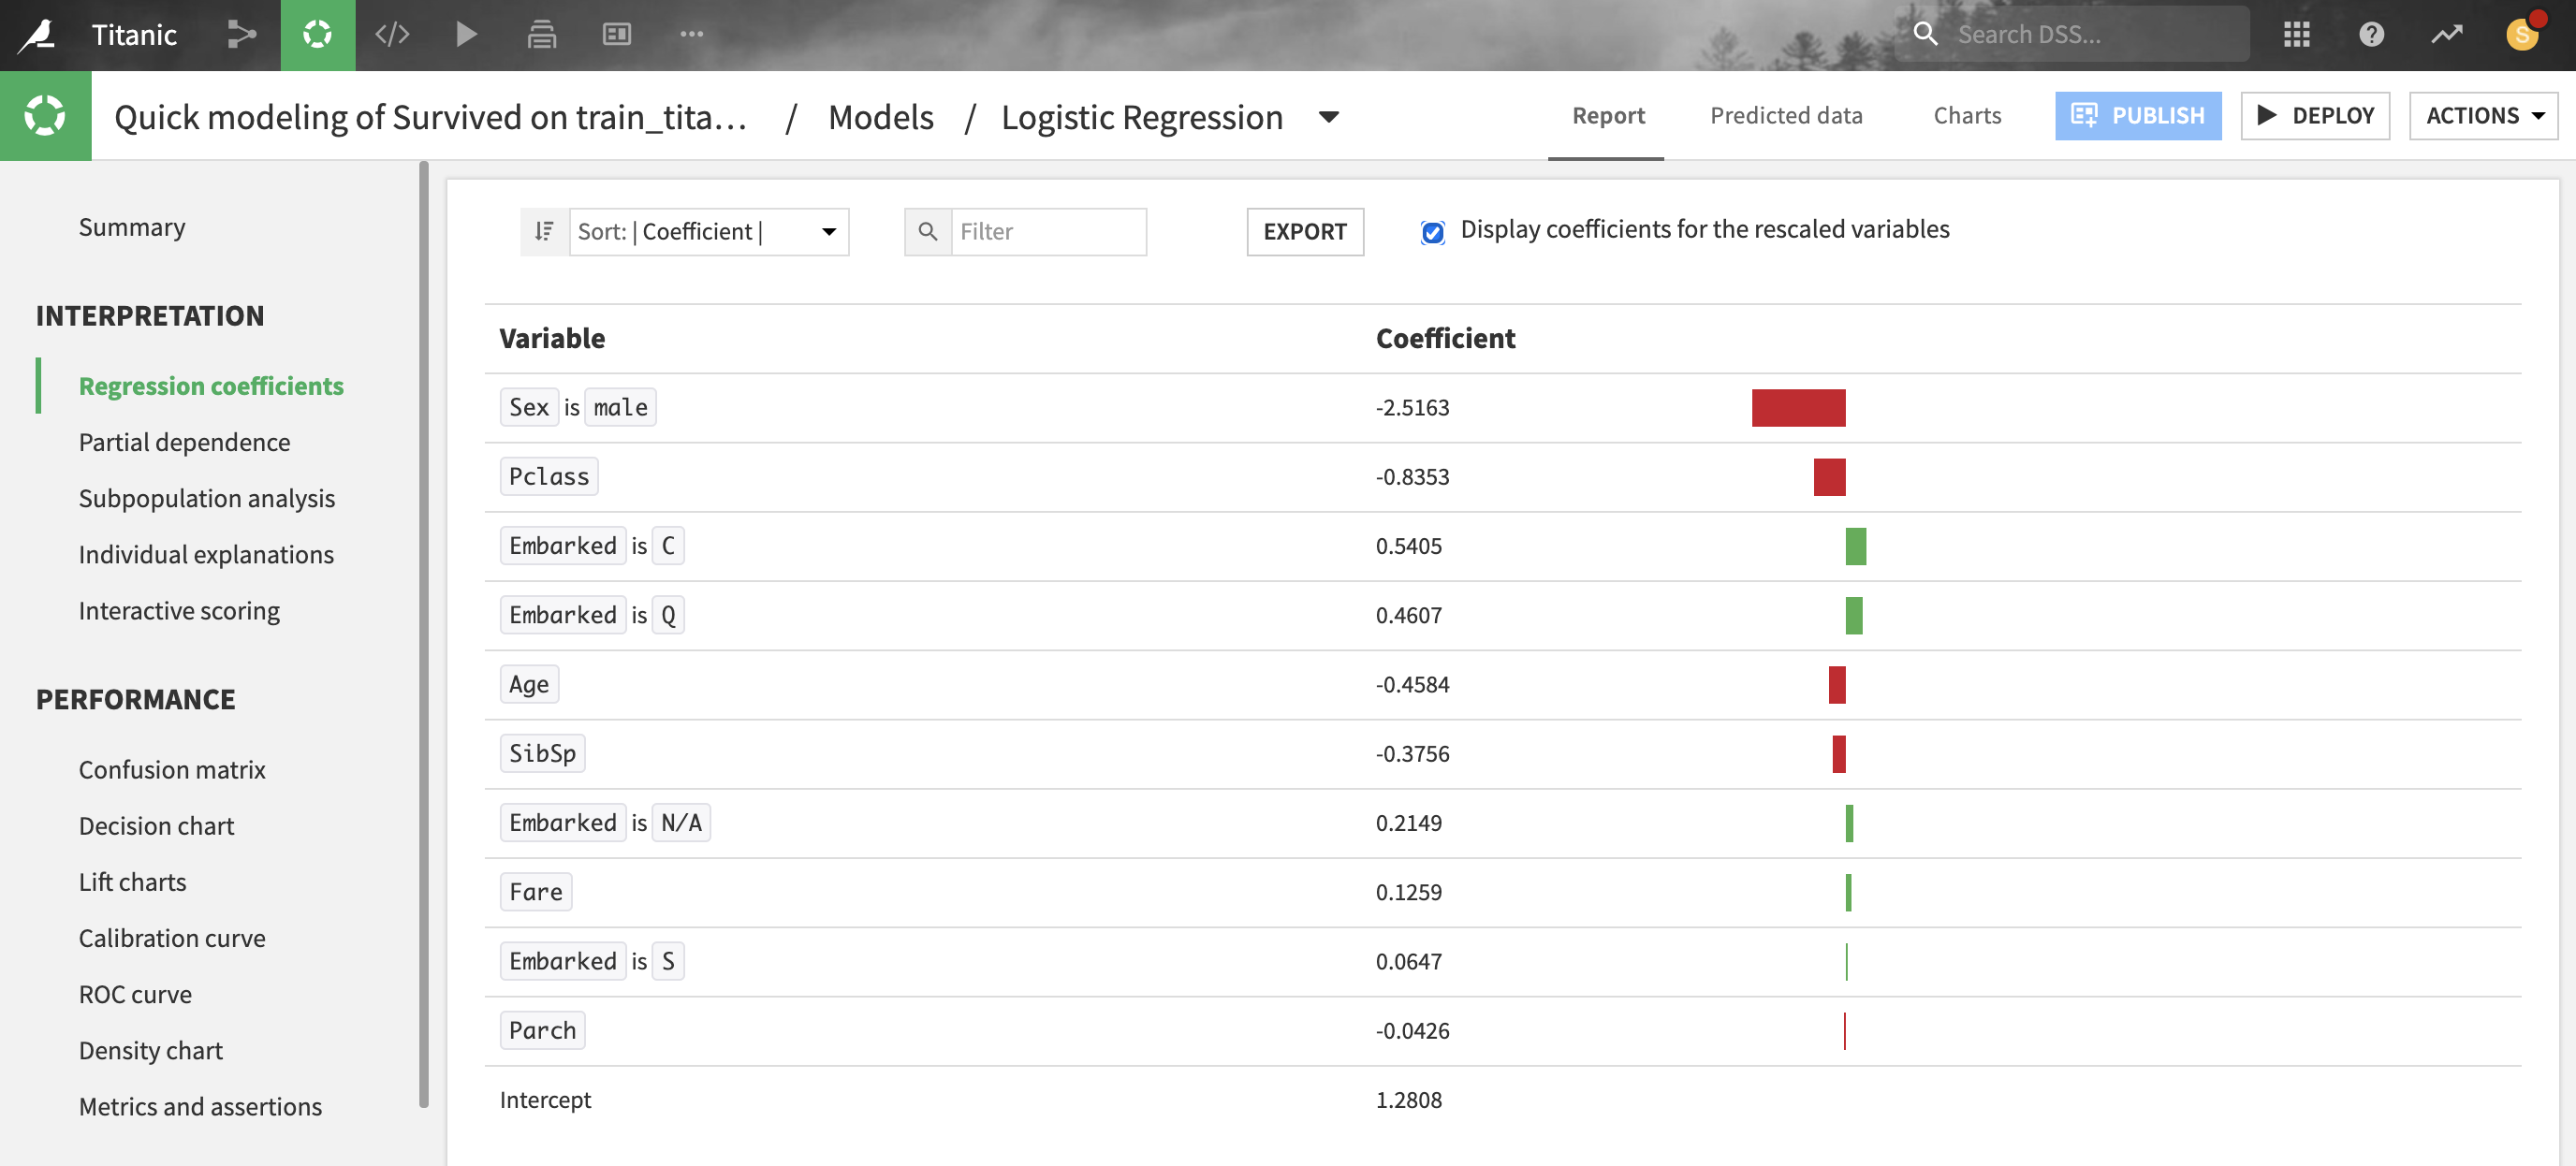Click the PUBLISH button
This screenshot has width=2576, height=1166.
[2139, 115]
